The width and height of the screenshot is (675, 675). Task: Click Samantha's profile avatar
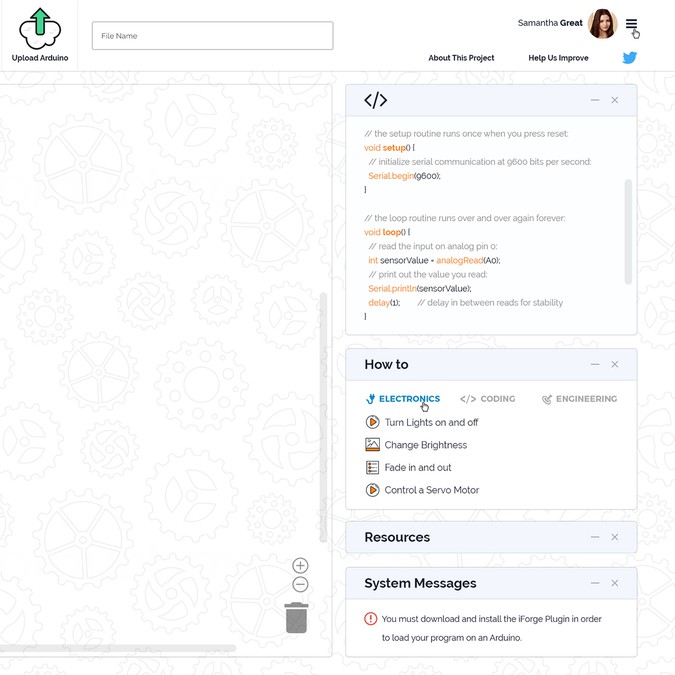602,24
